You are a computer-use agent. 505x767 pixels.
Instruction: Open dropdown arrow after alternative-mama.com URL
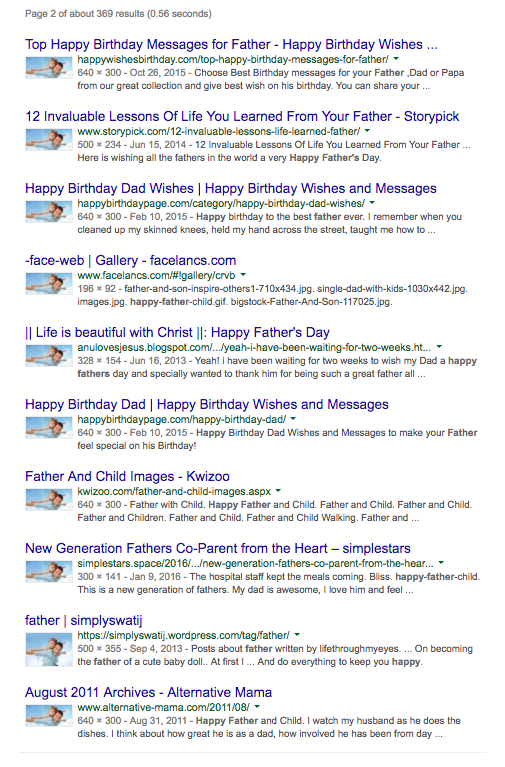(257, 706)
